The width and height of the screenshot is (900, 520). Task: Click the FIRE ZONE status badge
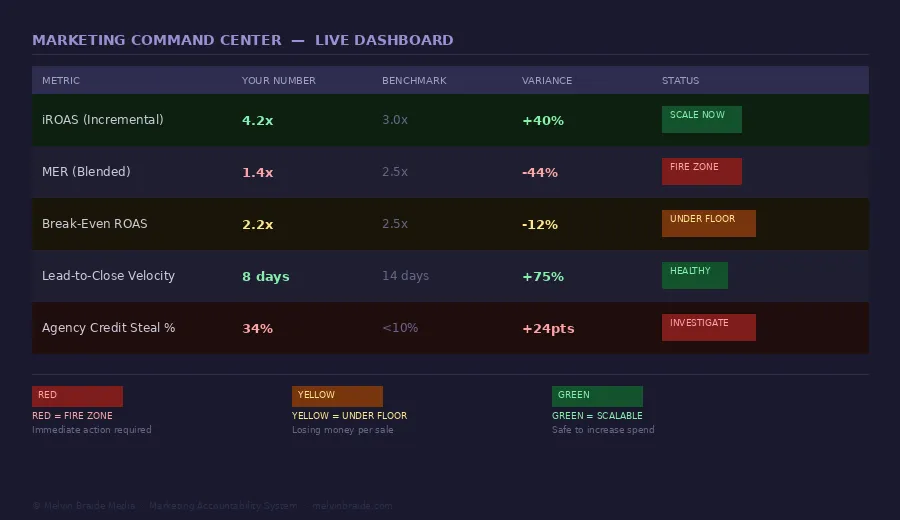701,171
